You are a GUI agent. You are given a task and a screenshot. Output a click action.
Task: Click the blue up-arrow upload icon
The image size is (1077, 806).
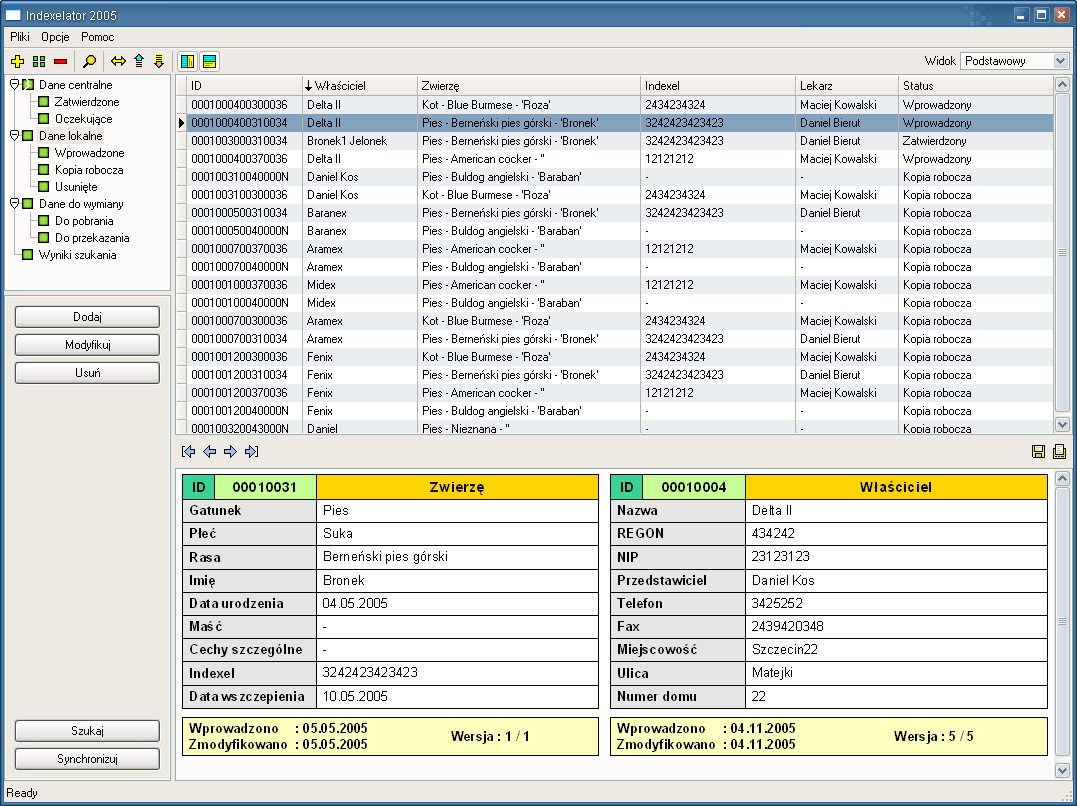pyautogui.click(x=139, y=61)
